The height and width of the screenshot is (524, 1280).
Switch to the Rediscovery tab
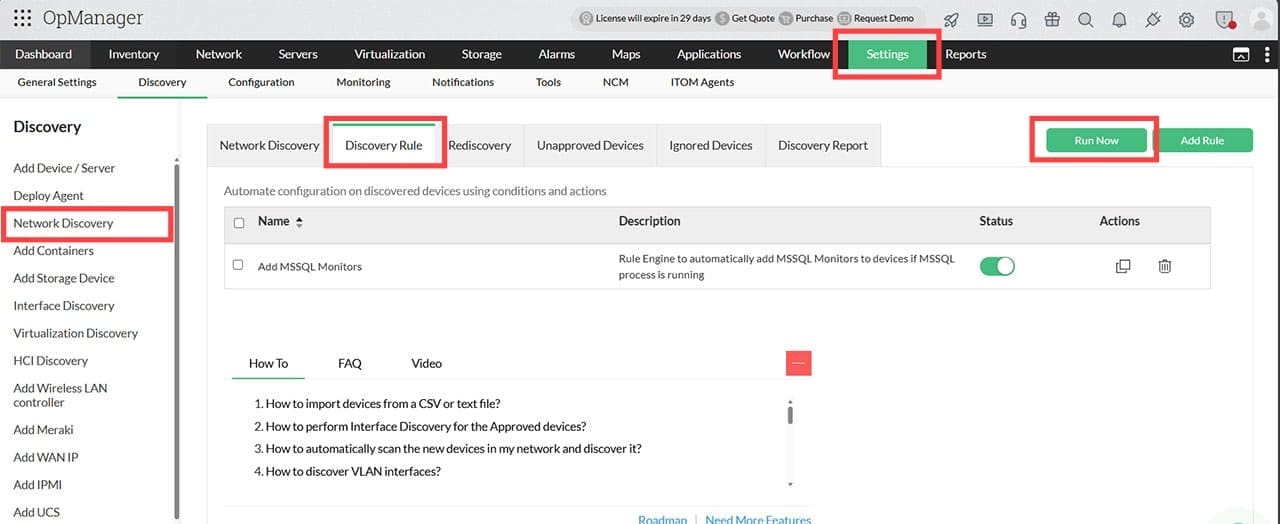pos(480,145)
